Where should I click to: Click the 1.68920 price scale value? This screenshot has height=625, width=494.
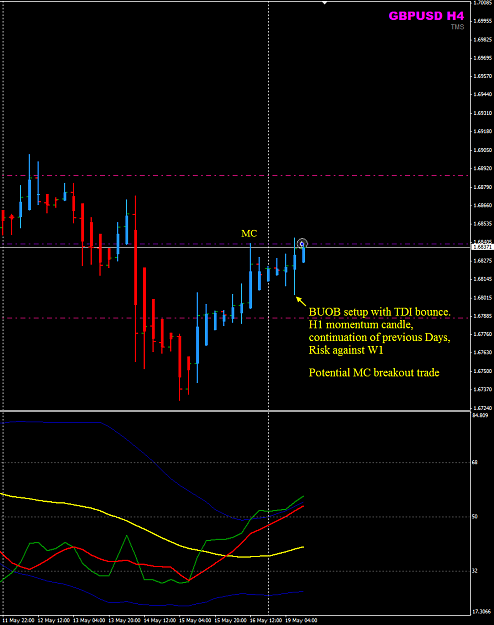click(x=482, y=168)
